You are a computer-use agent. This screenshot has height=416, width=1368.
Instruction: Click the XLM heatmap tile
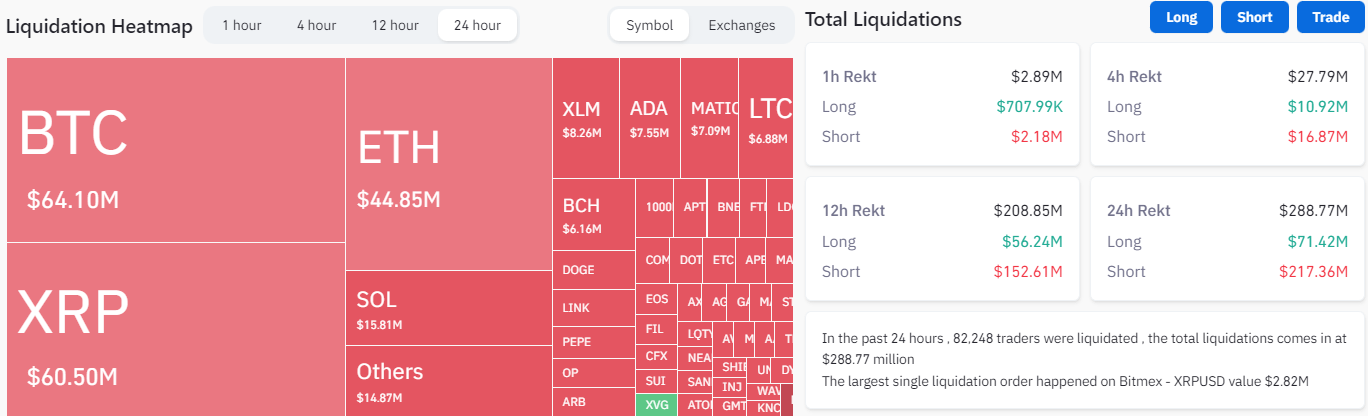(585, 118)
